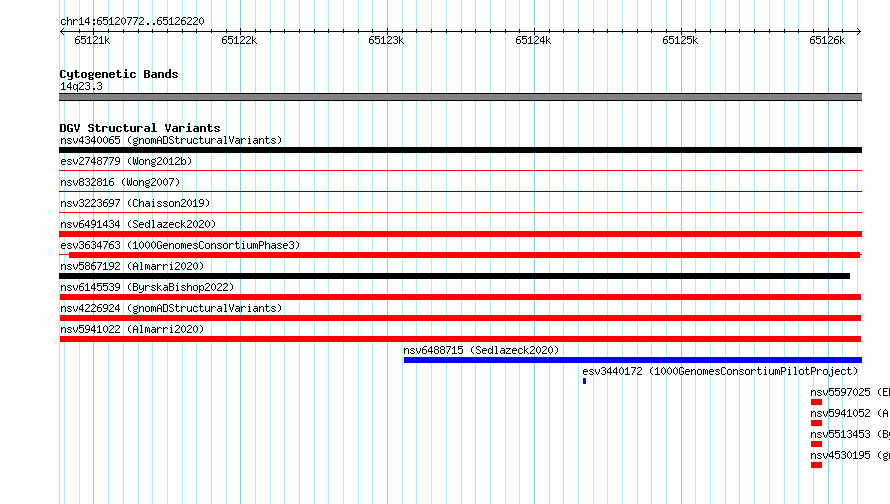
Task: Click the short red bar under nsv5597025
Action: tap(816, 402)
